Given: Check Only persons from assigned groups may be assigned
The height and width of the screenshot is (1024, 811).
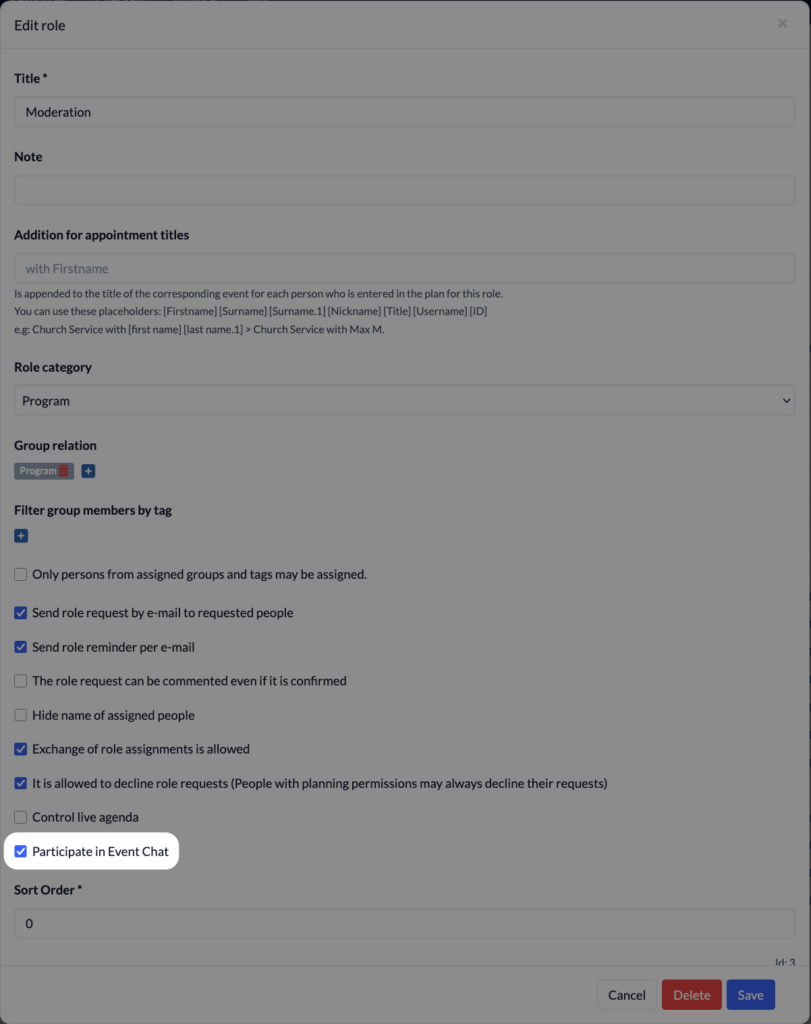Looking at the screenshot, I should point(20,575).
